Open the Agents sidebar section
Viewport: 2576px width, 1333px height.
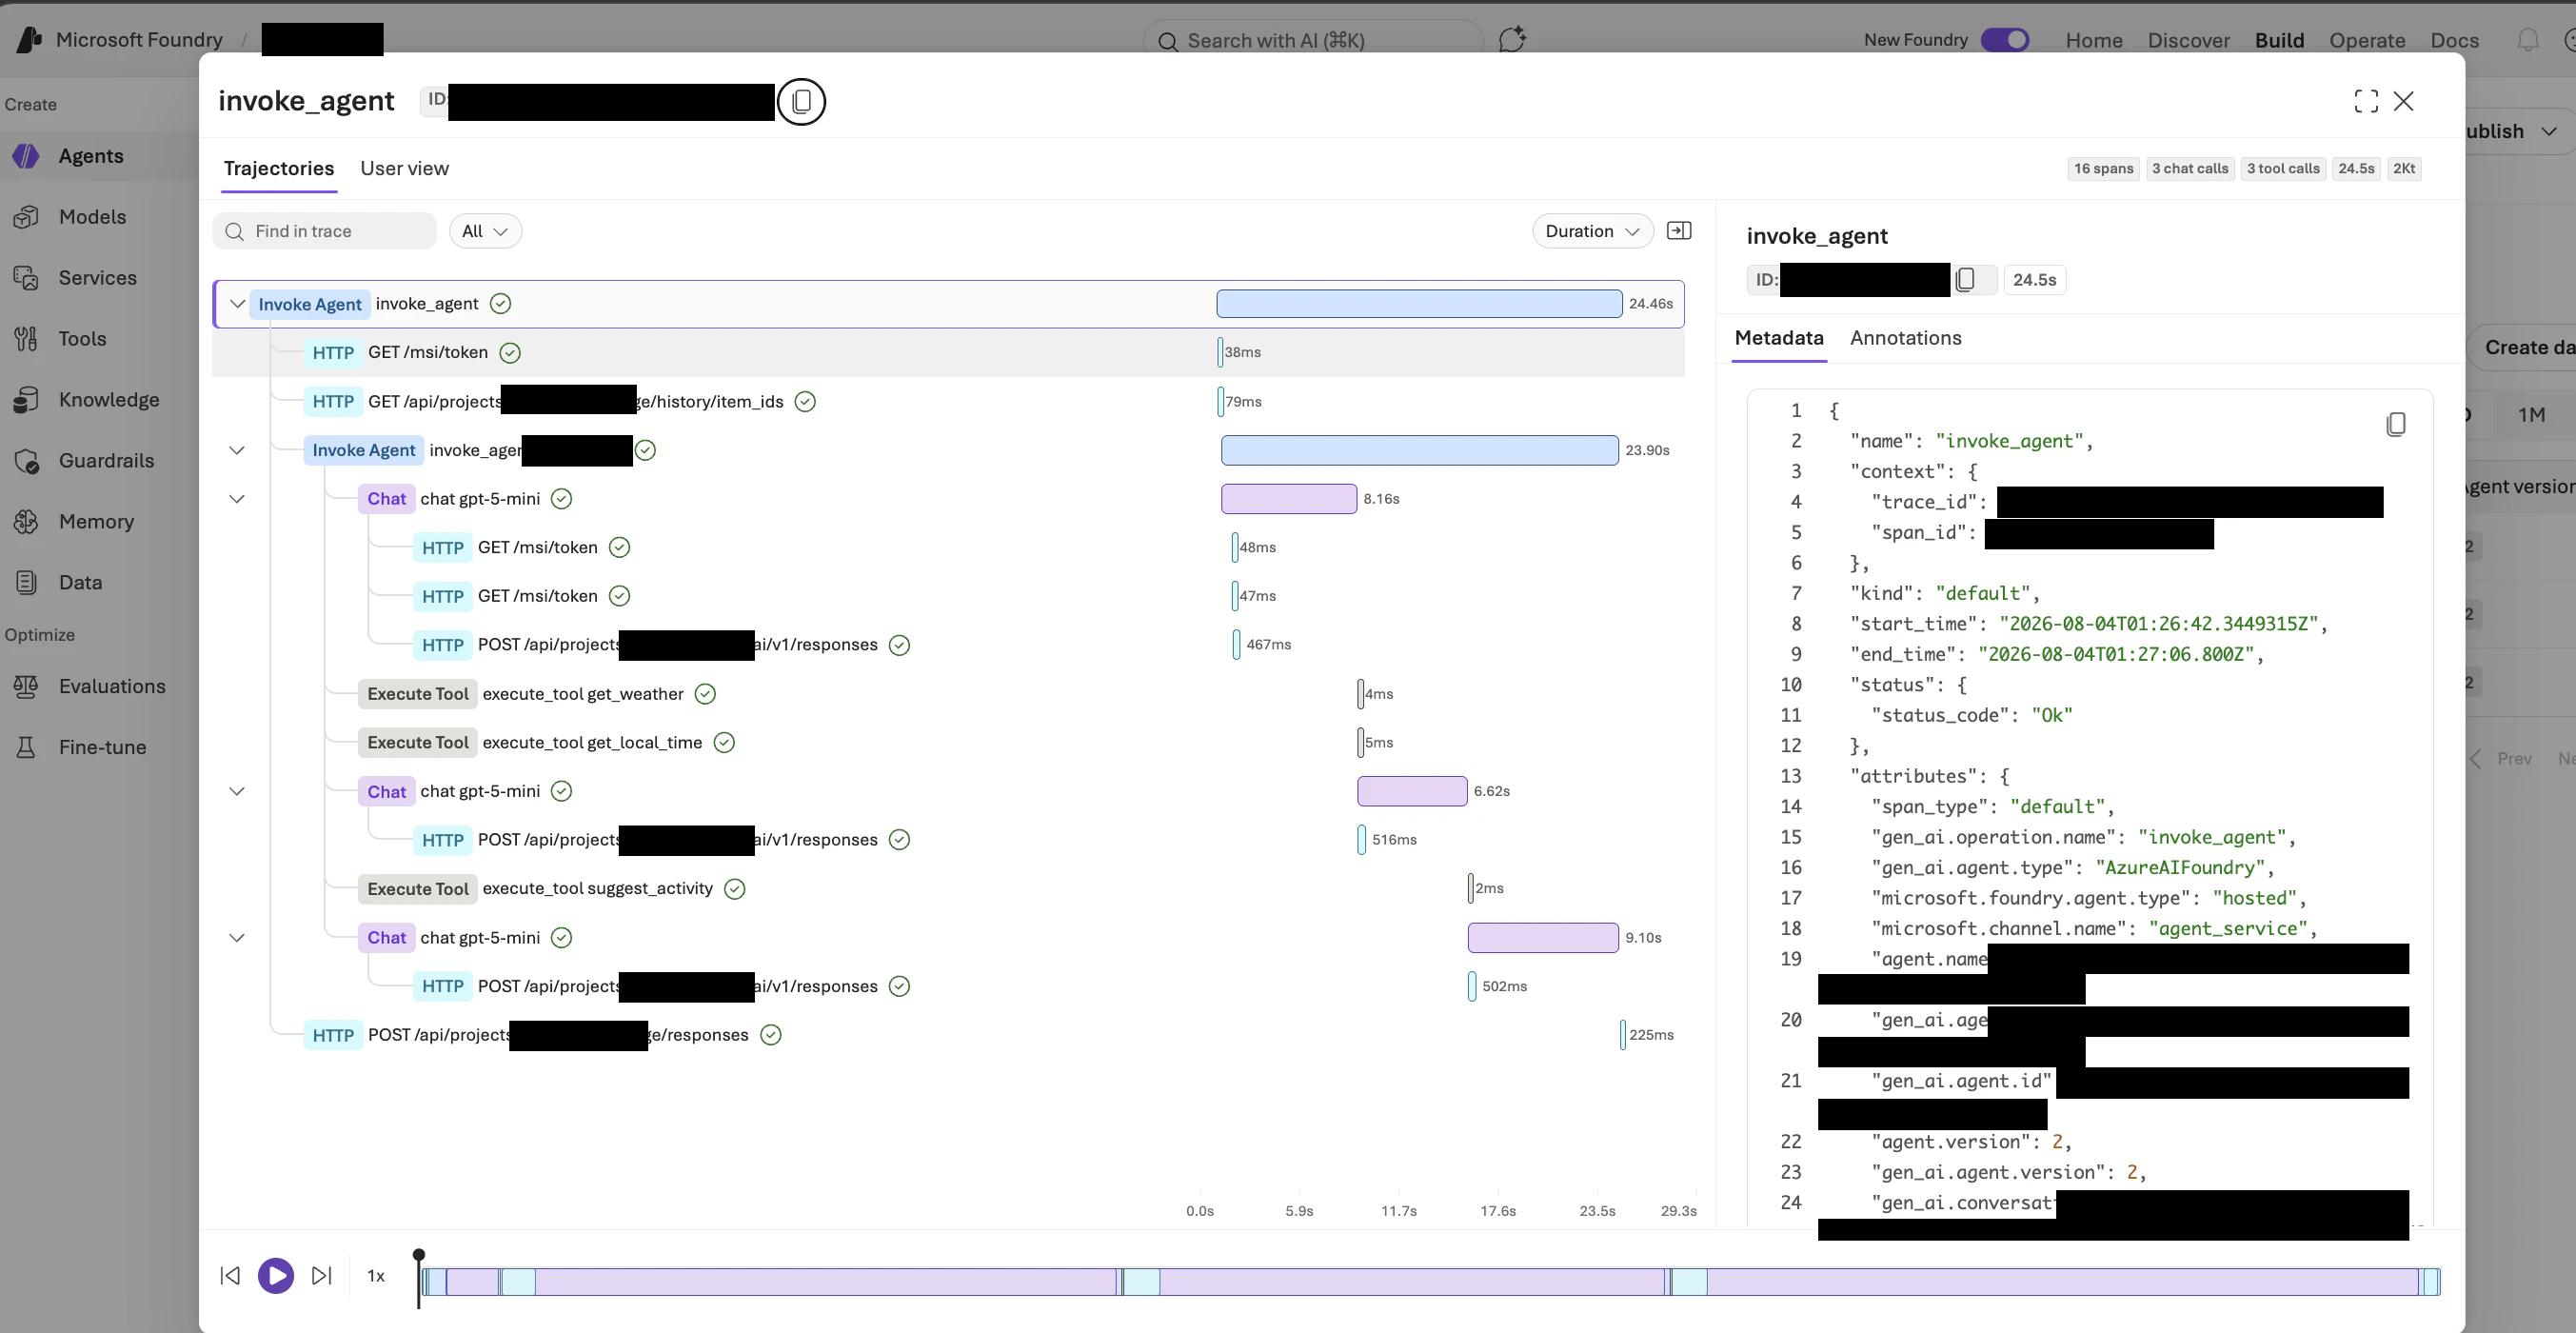coord(91,156)
